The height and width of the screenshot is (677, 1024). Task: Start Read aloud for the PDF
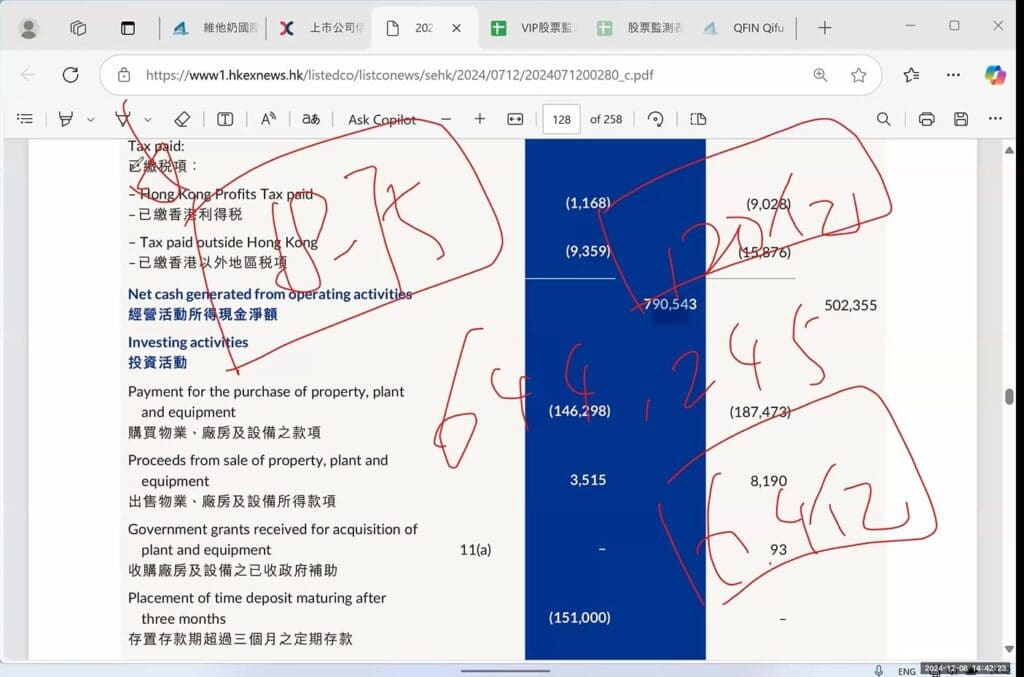pos(268,119)
